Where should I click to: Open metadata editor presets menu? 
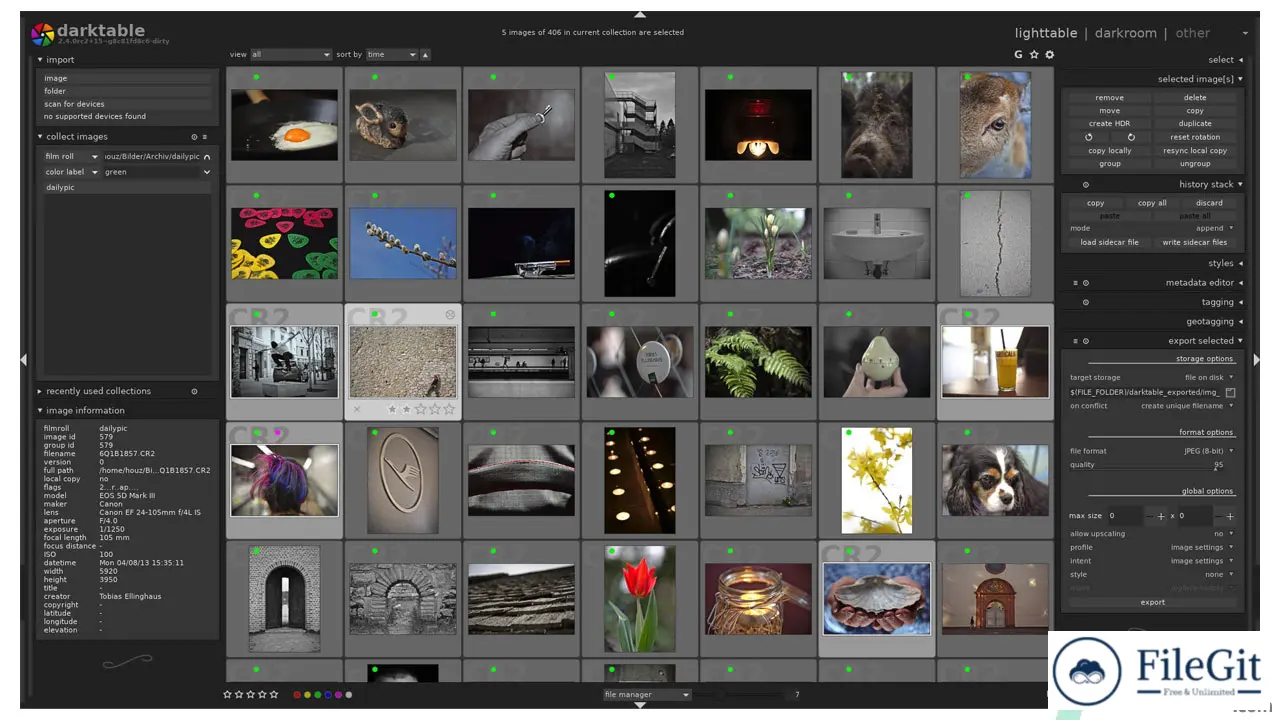point(1076,283)
